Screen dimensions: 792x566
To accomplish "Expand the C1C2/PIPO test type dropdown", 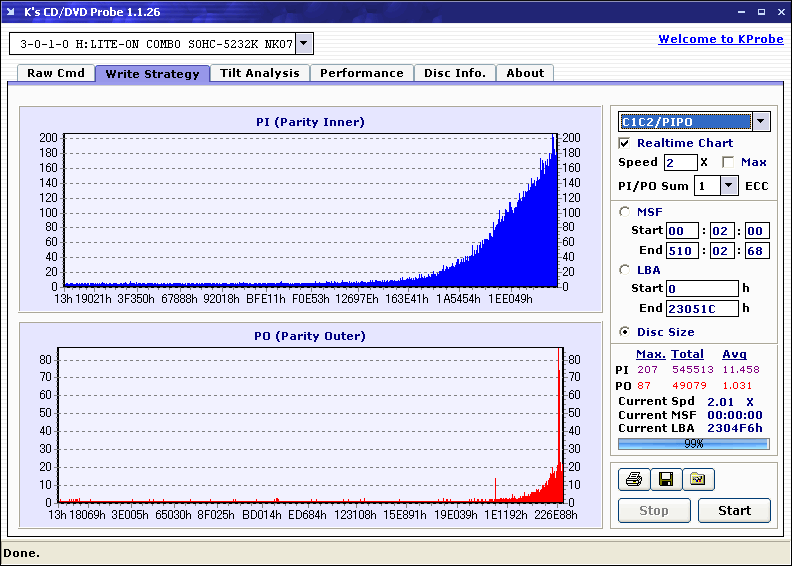I will [761, 122].
